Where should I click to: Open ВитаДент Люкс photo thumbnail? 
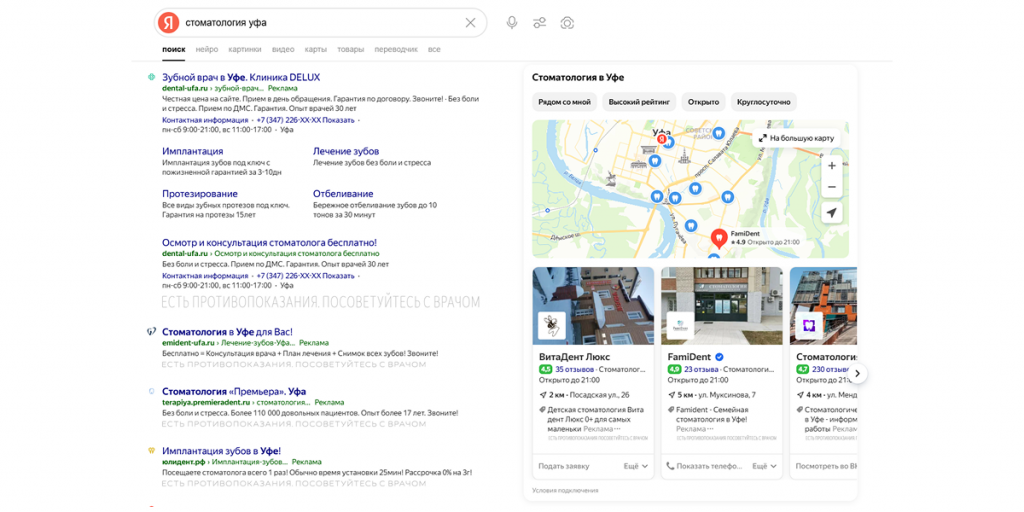[593, 306]
